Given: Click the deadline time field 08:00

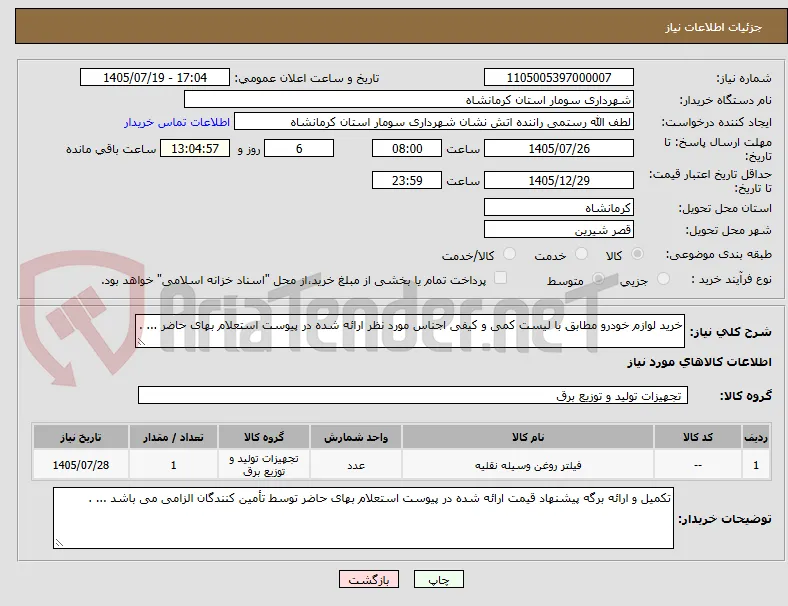Looking at the screenshot, I should [407, 148].
